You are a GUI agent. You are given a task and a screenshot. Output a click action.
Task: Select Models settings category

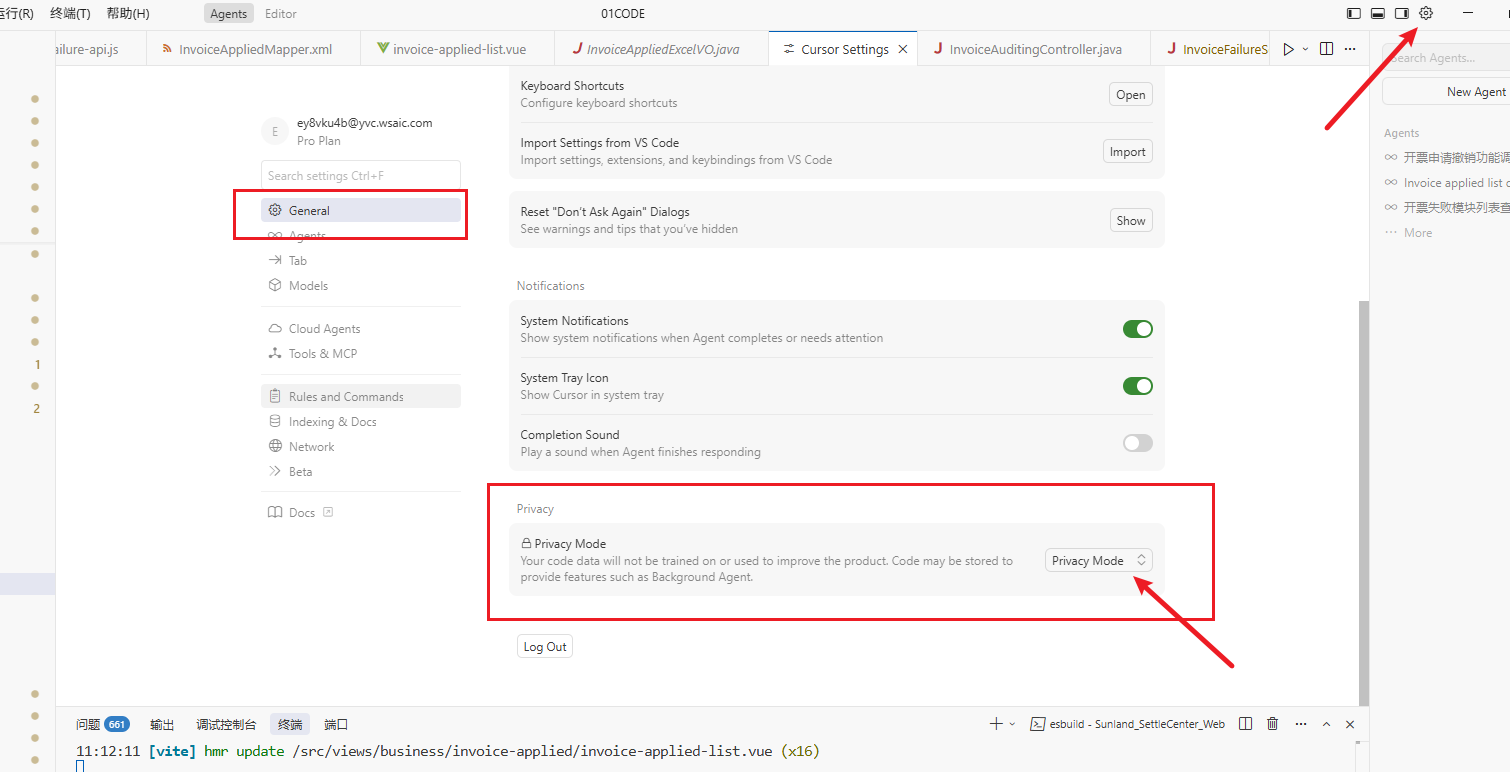(361, 285)
